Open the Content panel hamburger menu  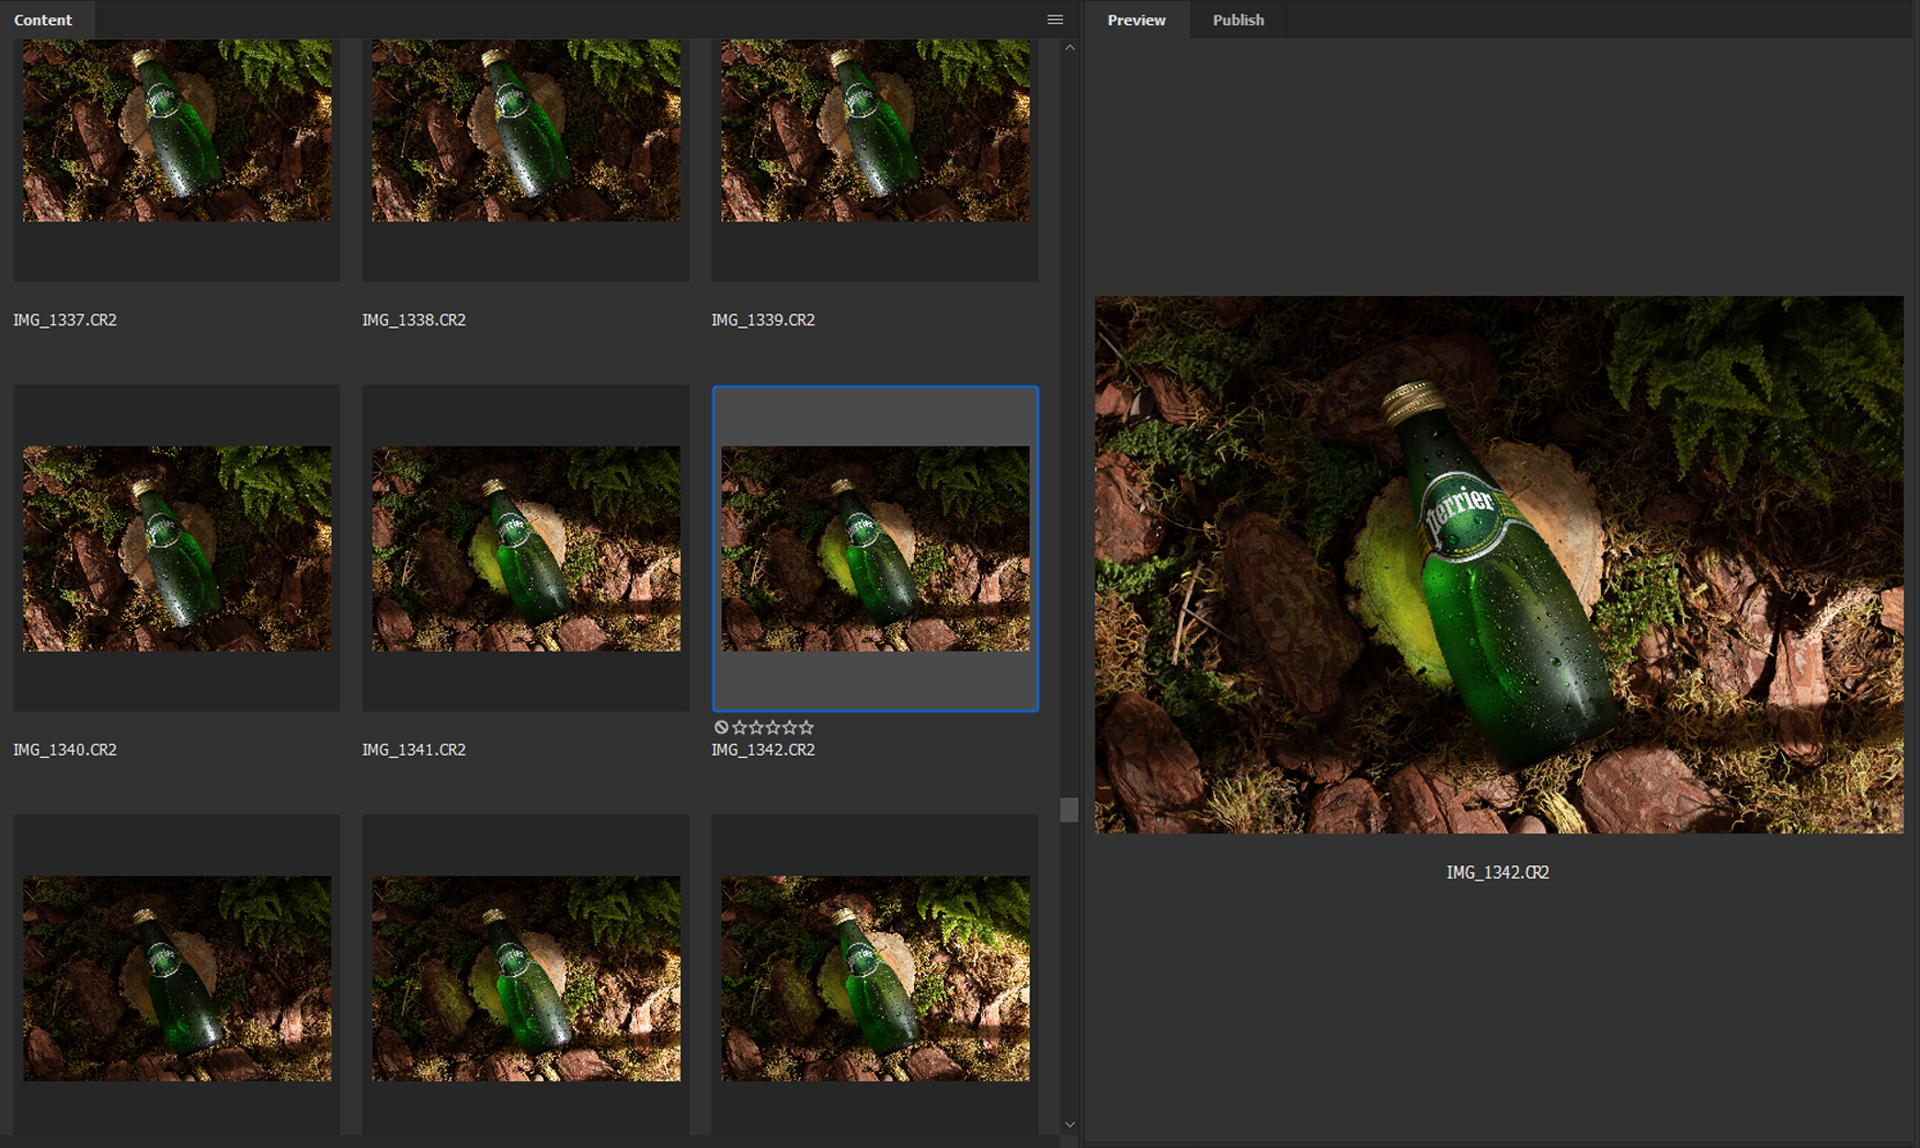tap(1054, 20)
